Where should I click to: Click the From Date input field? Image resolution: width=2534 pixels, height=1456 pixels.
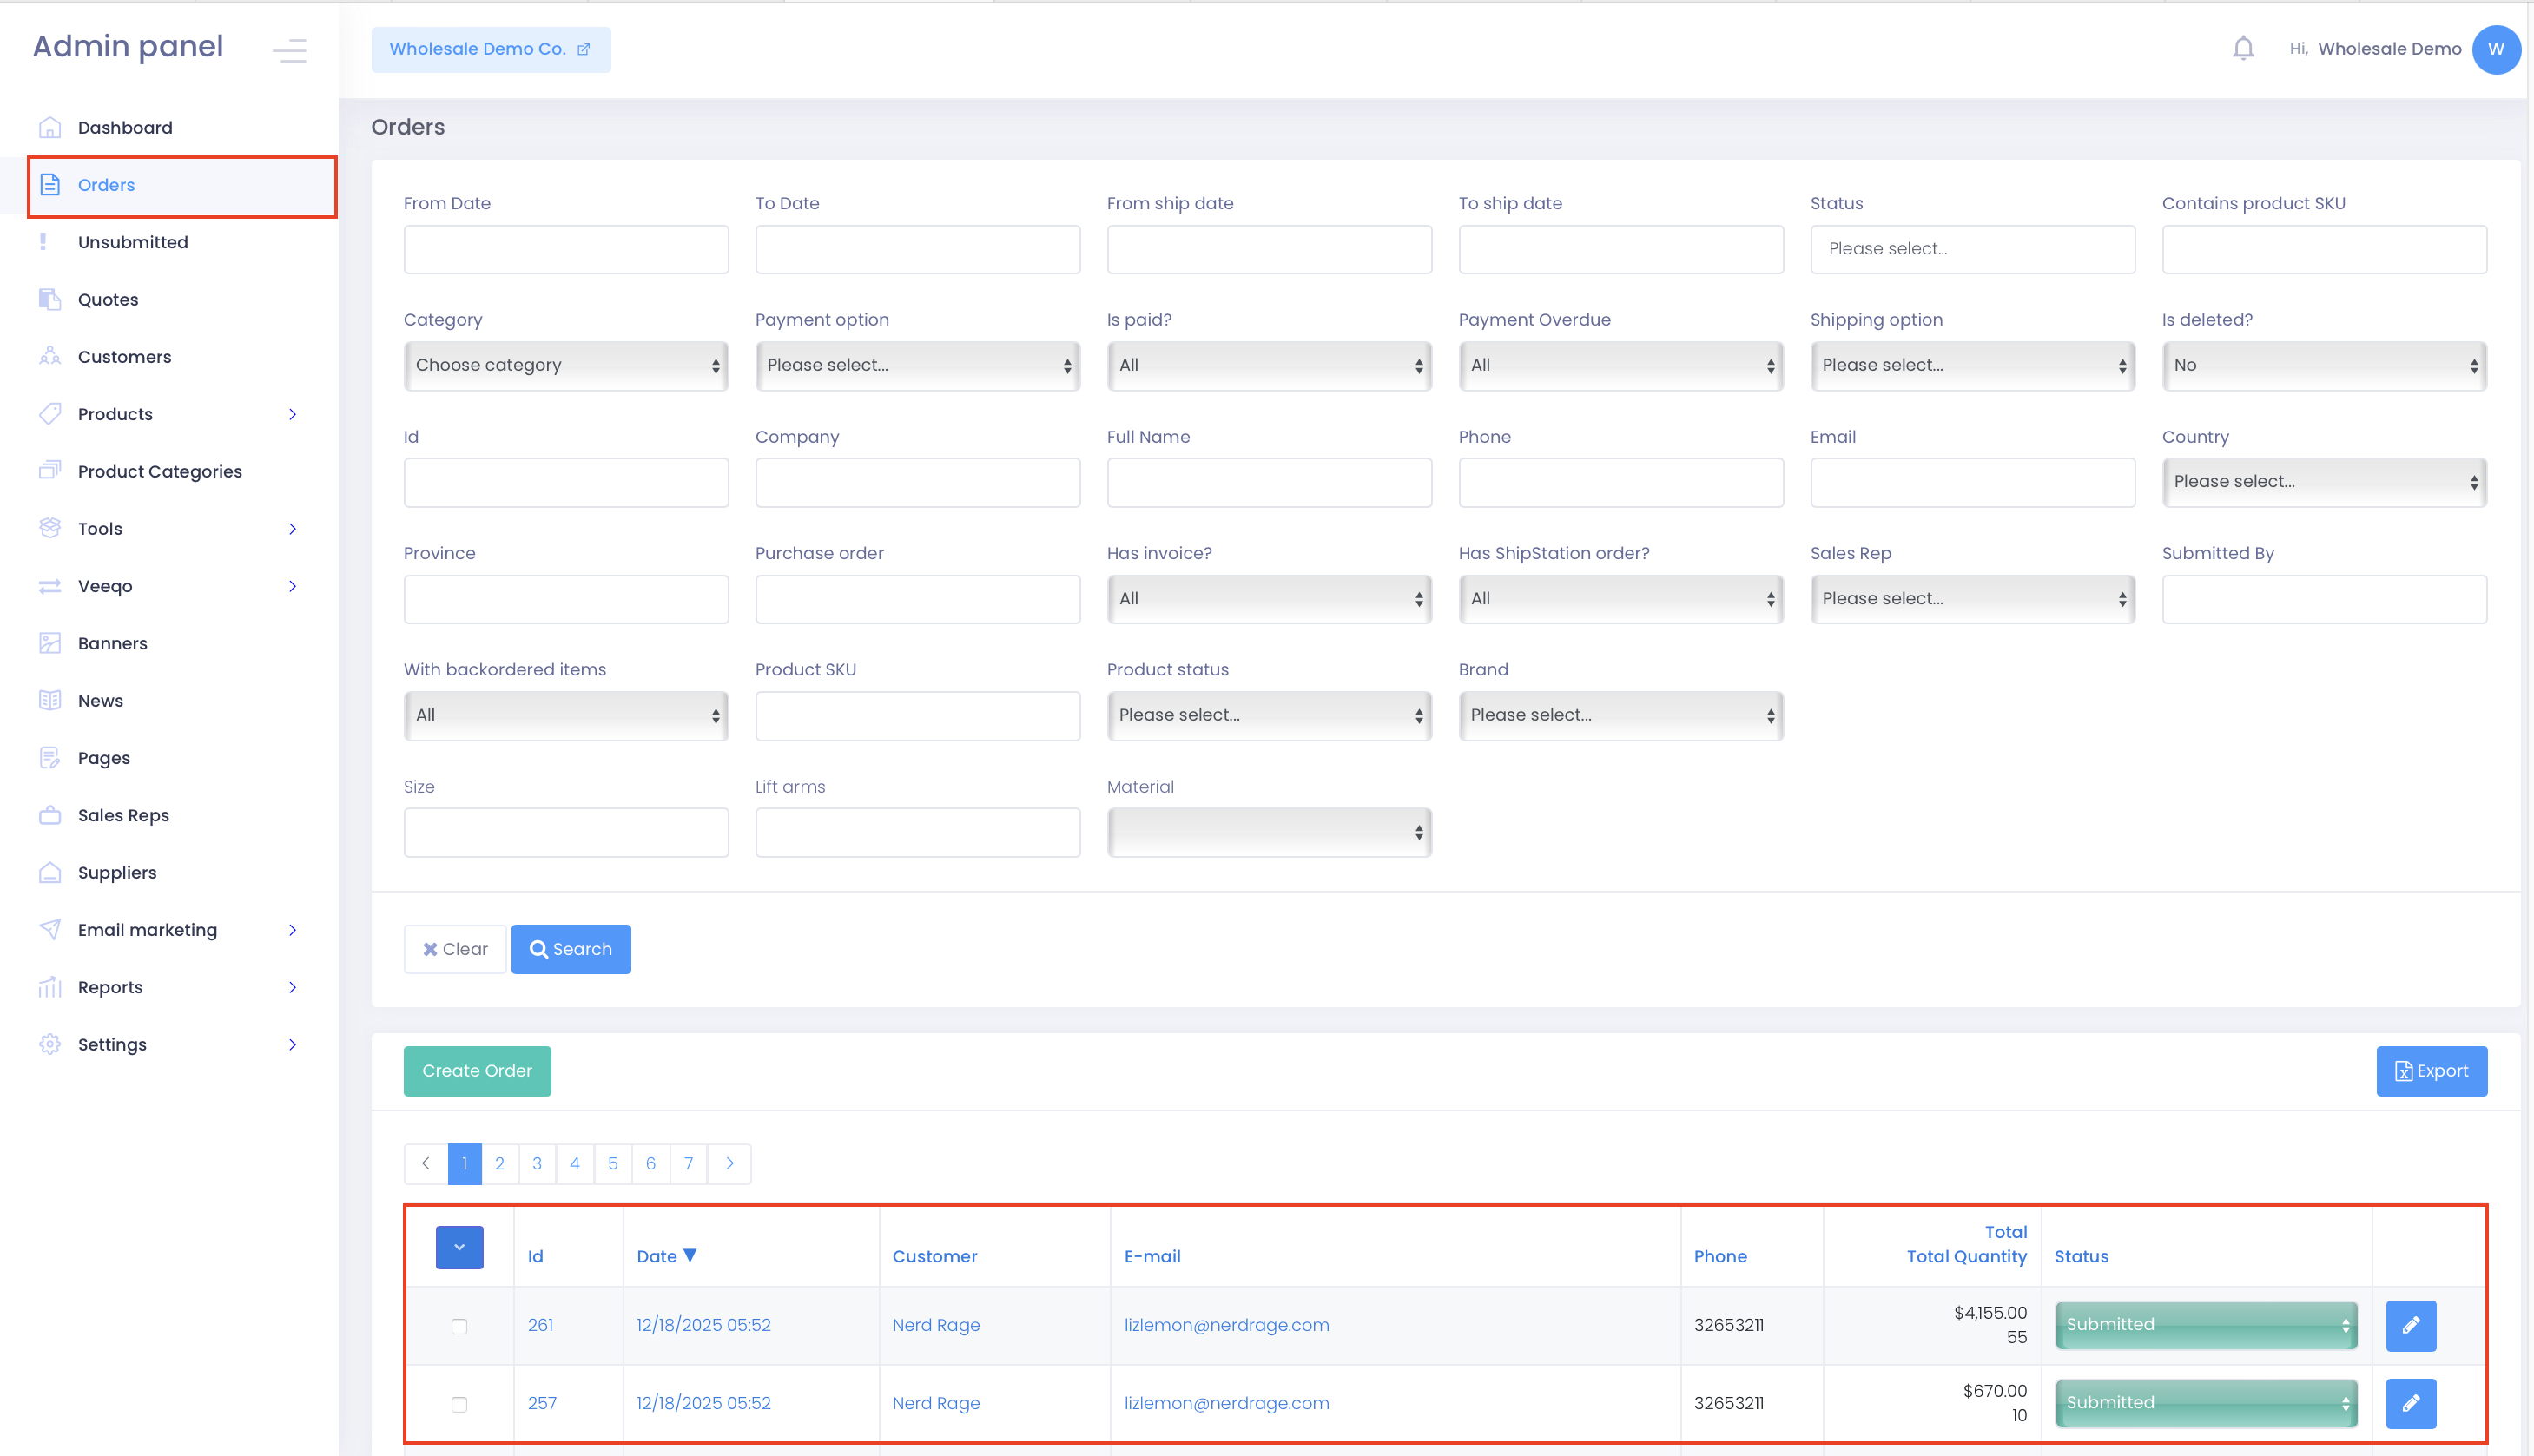[566, 249]
